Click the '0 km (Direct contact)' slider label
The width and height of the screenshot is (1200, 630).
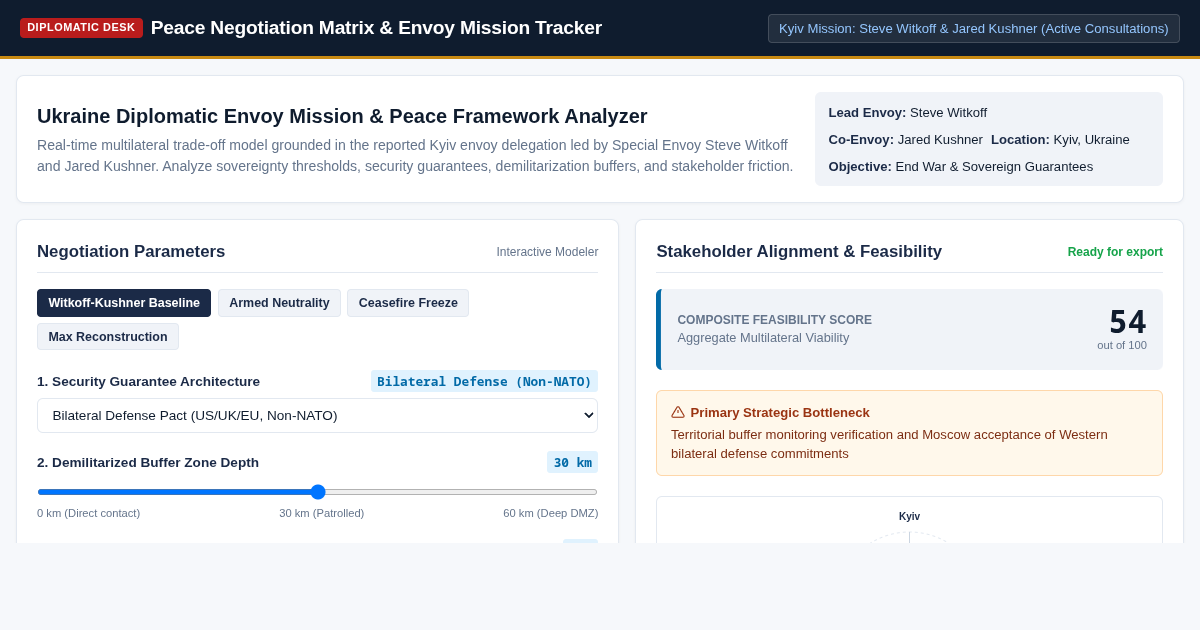pyautogui.click(x=89, y=513)
